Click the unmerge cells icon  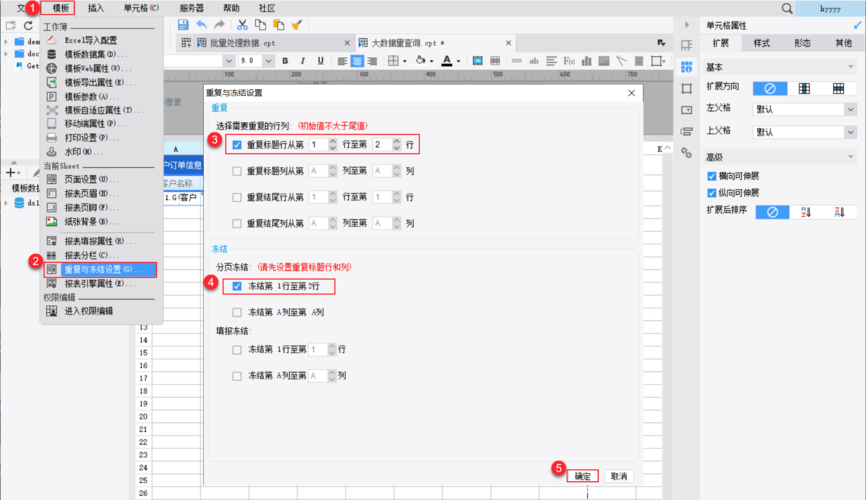(495, 61)
